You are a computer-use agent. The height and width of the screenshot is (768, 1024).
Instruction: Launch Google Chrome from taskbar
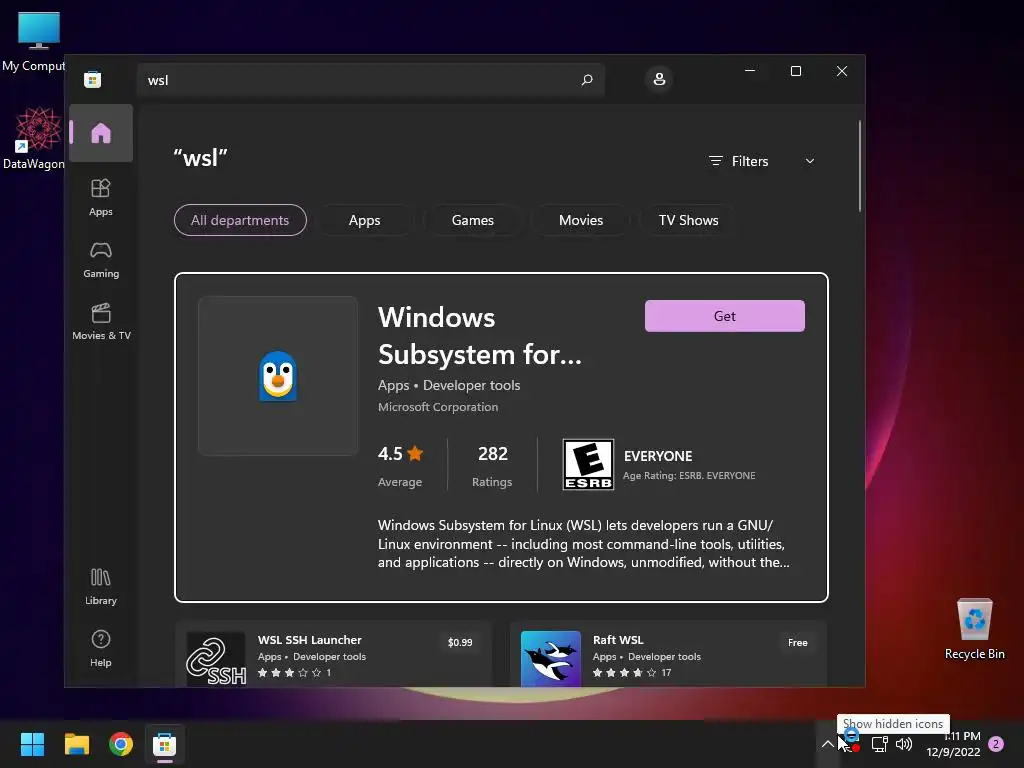tap(121, 744)
